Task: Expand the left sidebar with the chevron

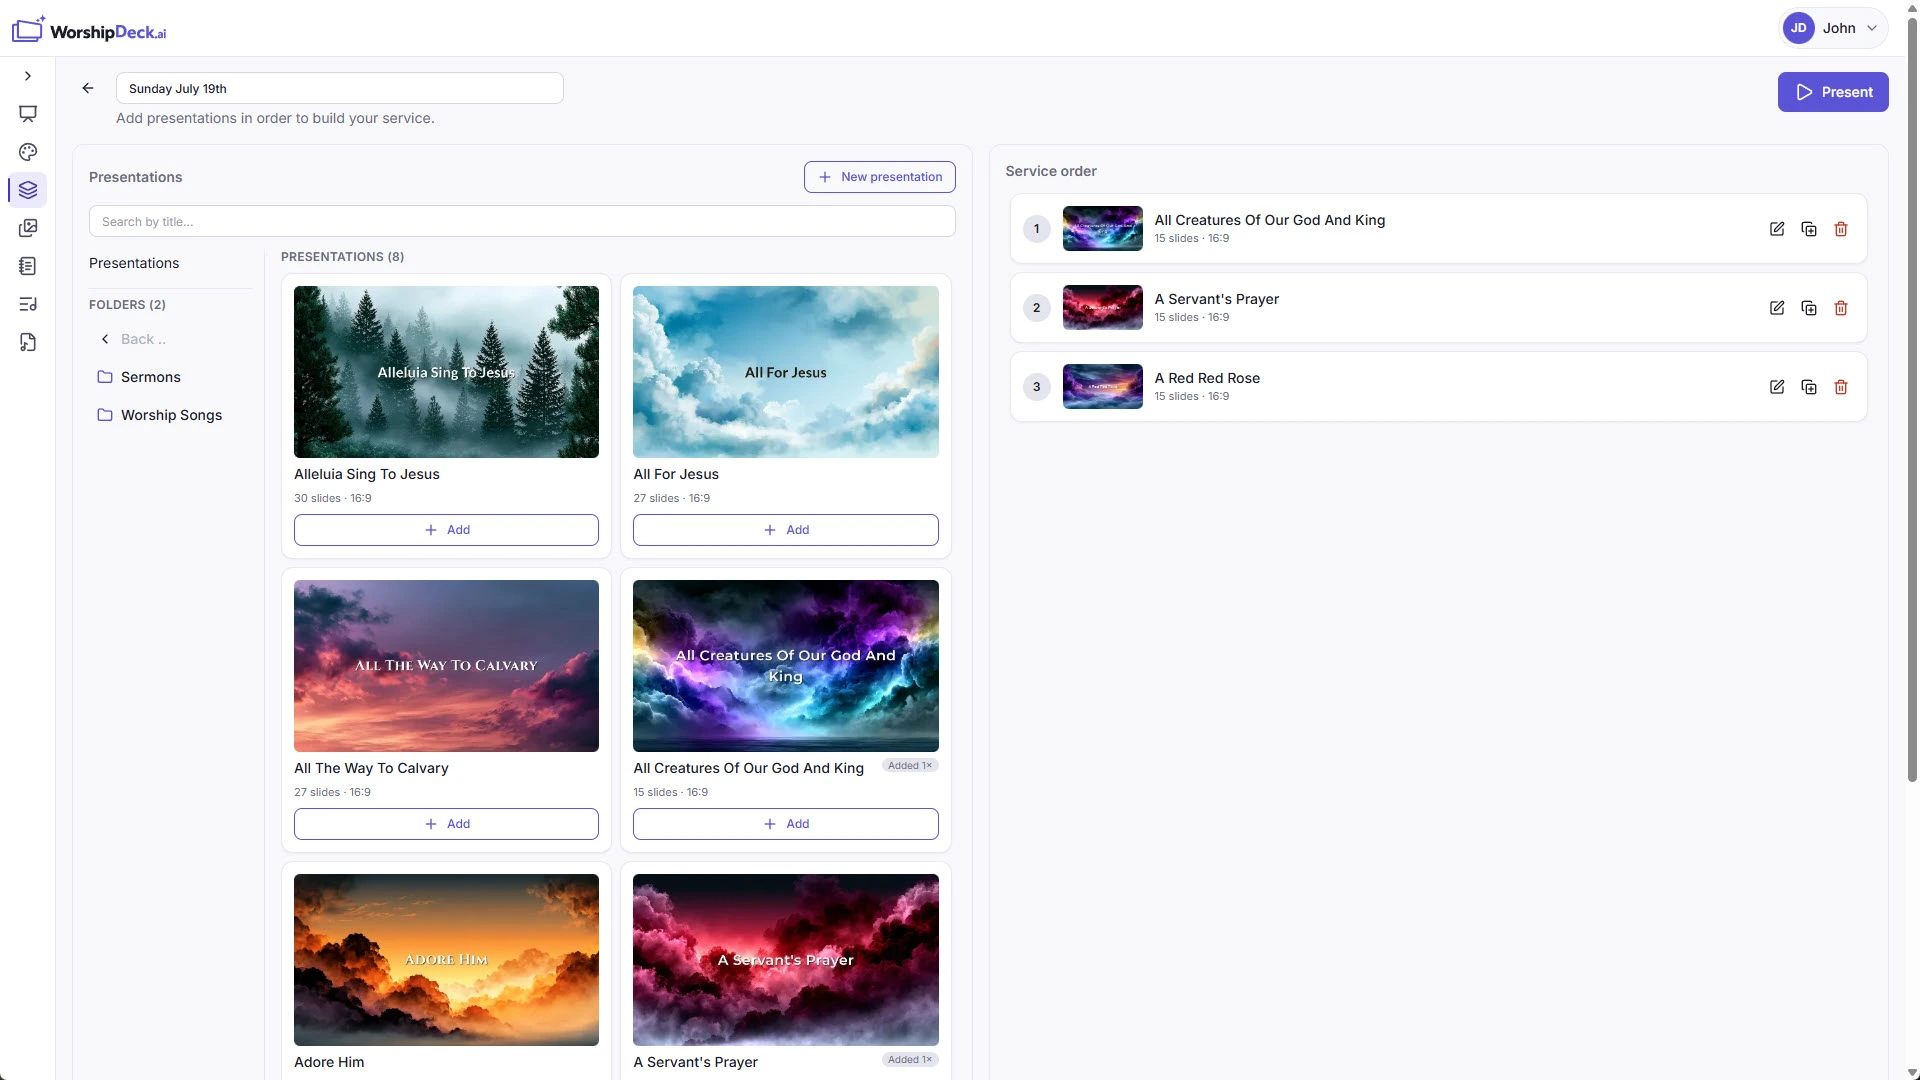Action: (28, 76)
